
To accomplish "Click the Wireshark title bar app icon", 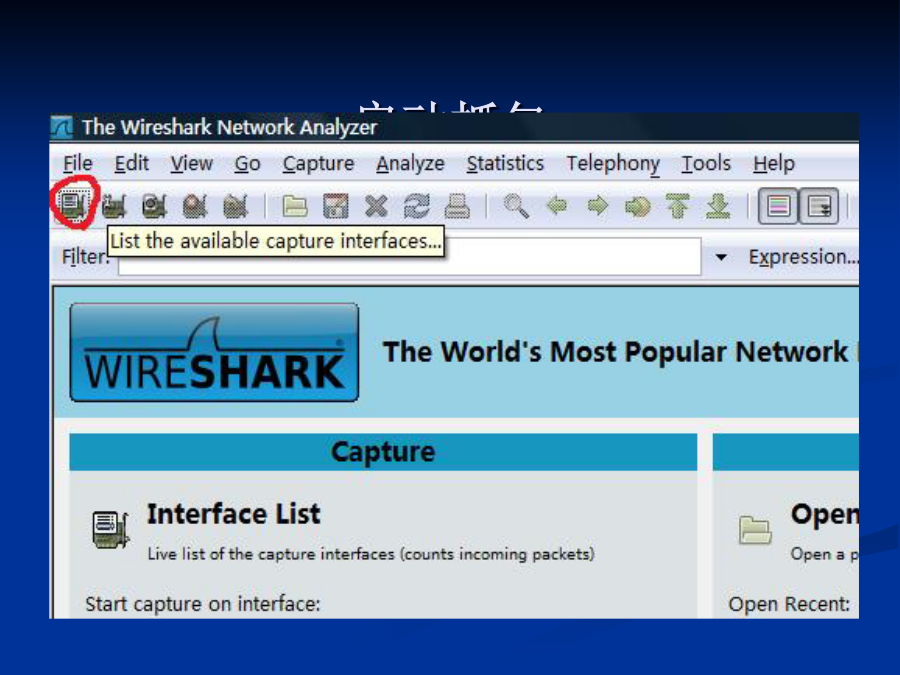I will click(61, 127).
